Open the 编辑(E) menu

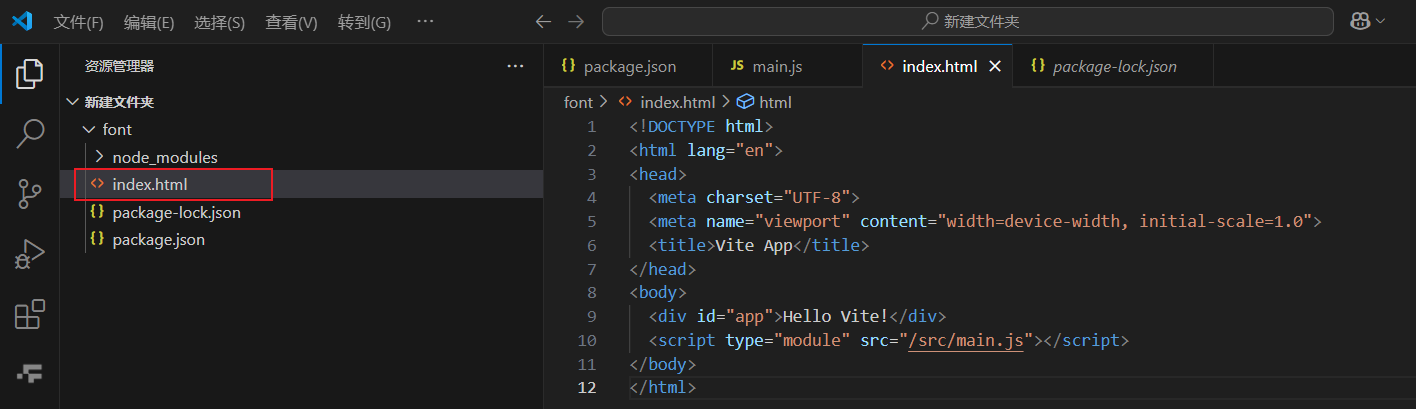[149, 22]
